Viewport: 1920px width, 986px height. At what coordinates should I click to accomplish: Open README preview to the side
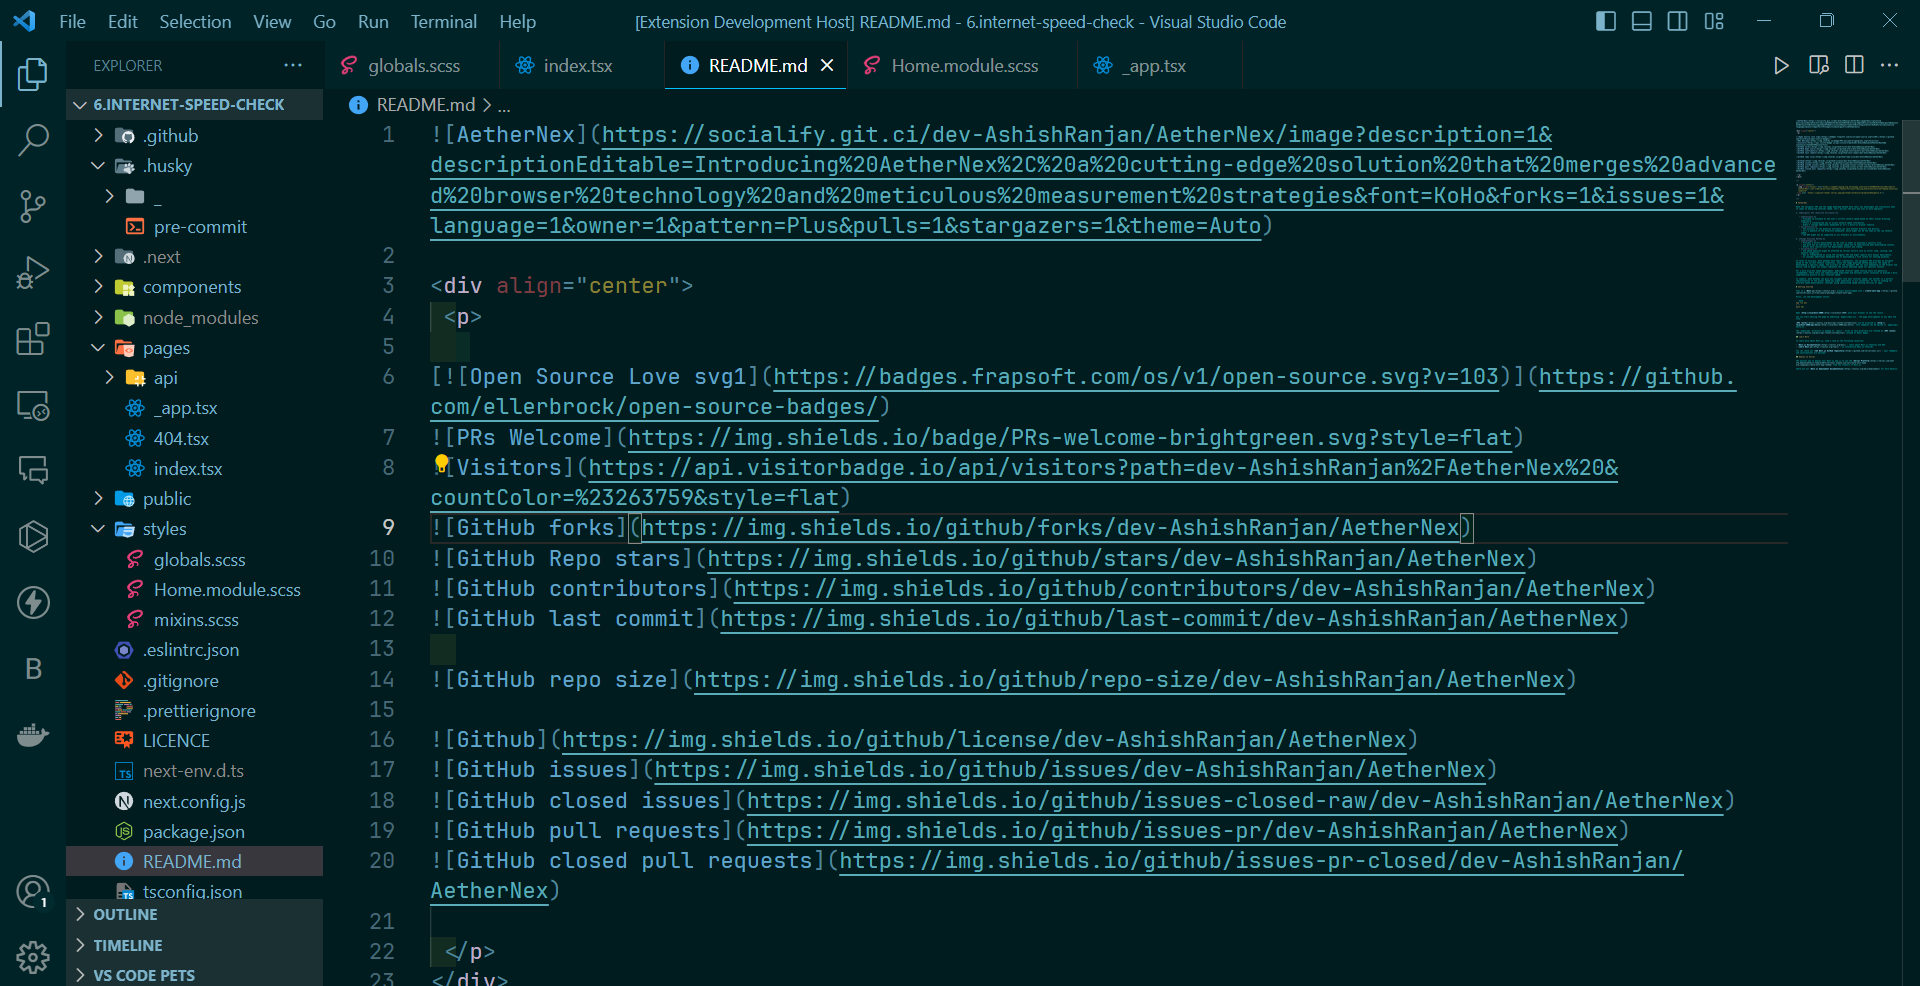1818,65
